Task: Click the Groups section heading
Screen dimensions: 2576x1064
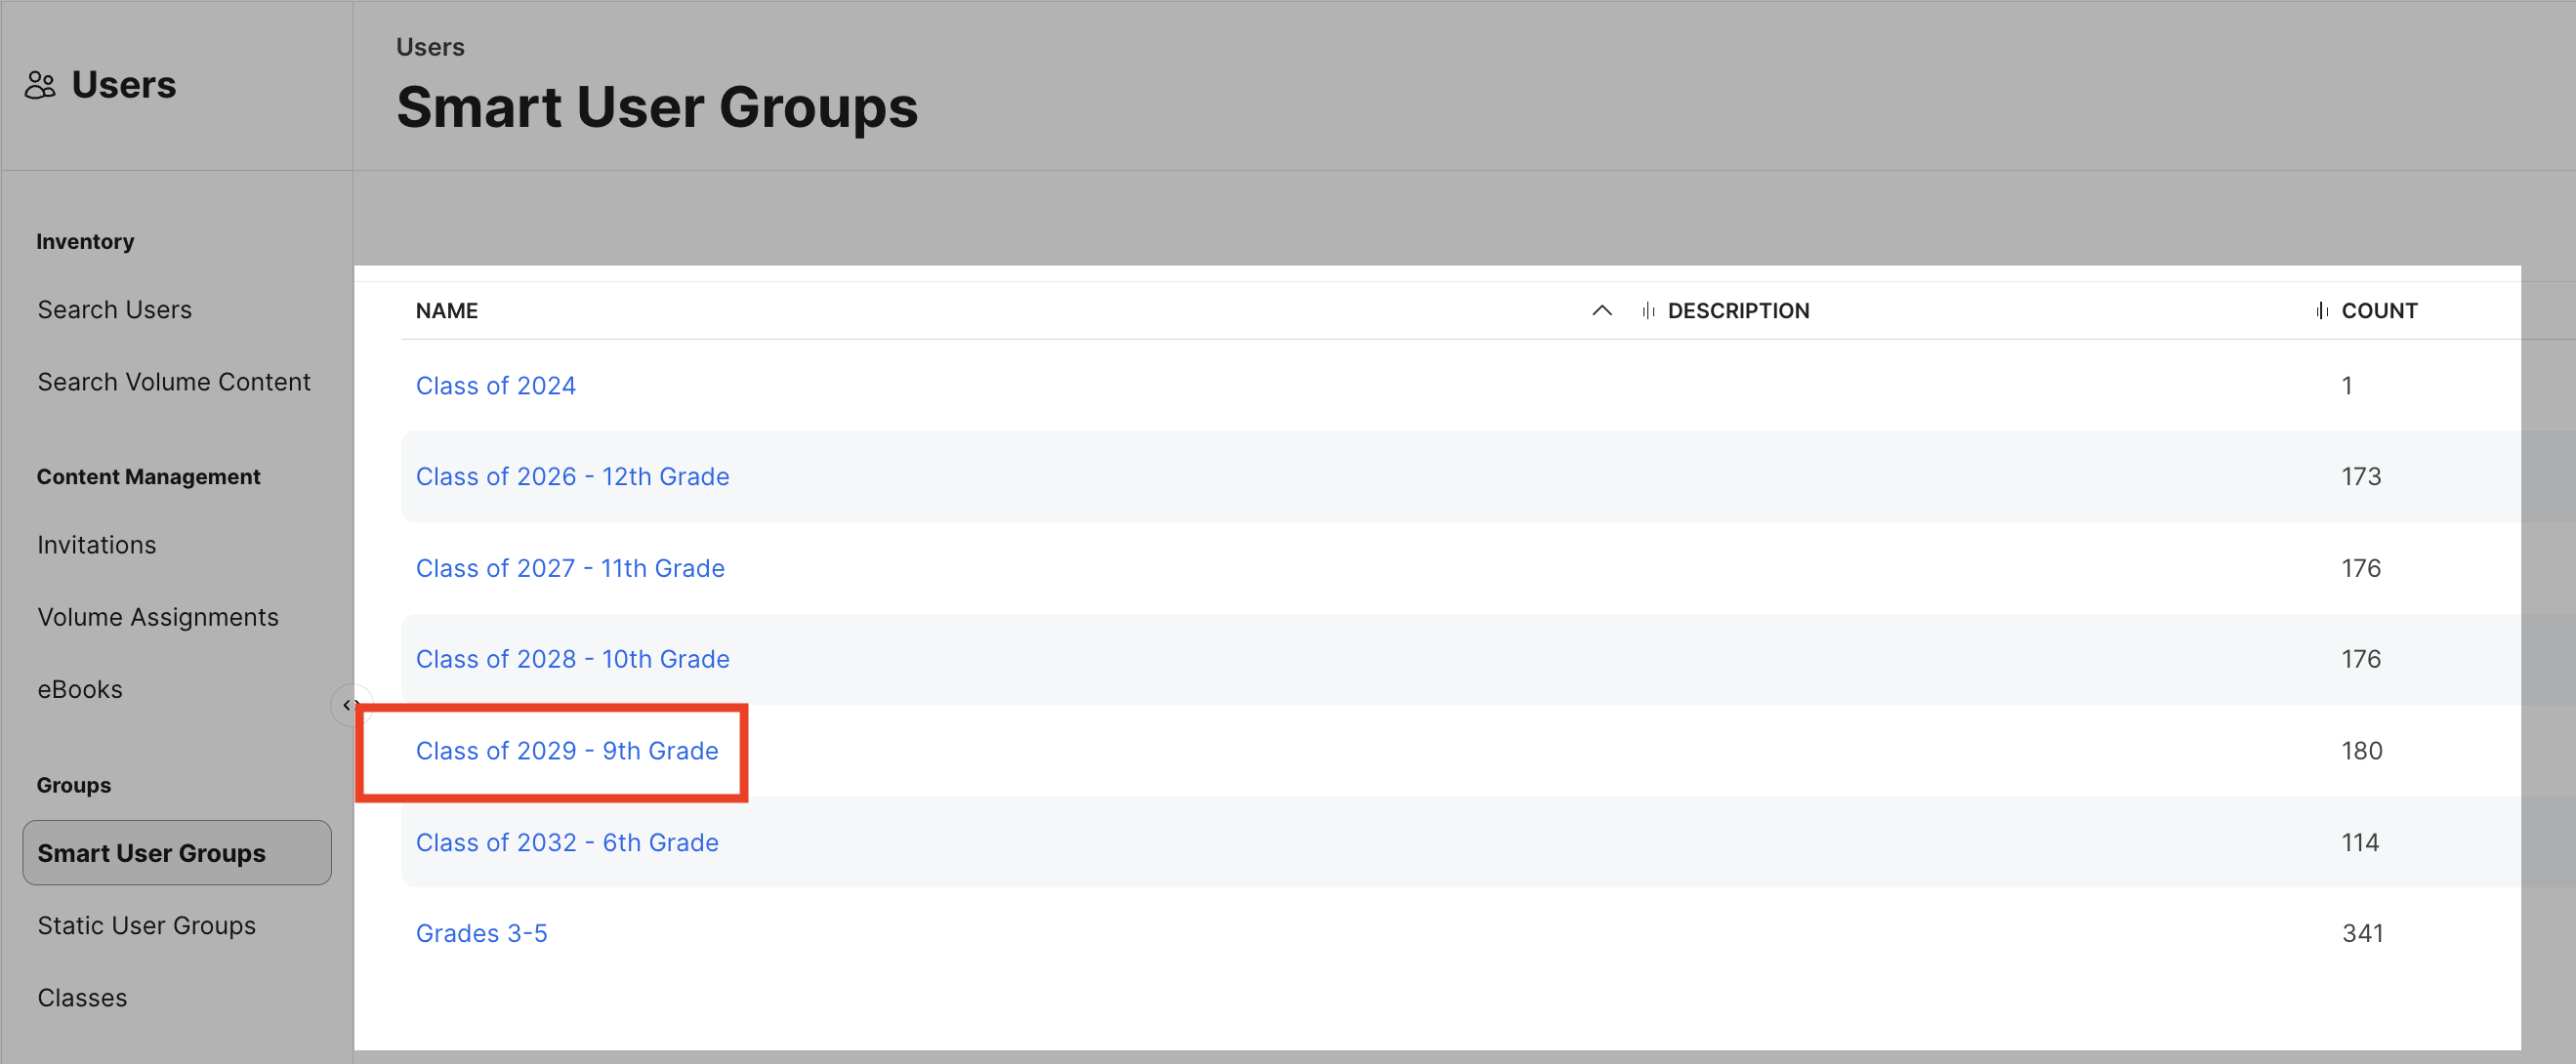Action: [74, 785]
